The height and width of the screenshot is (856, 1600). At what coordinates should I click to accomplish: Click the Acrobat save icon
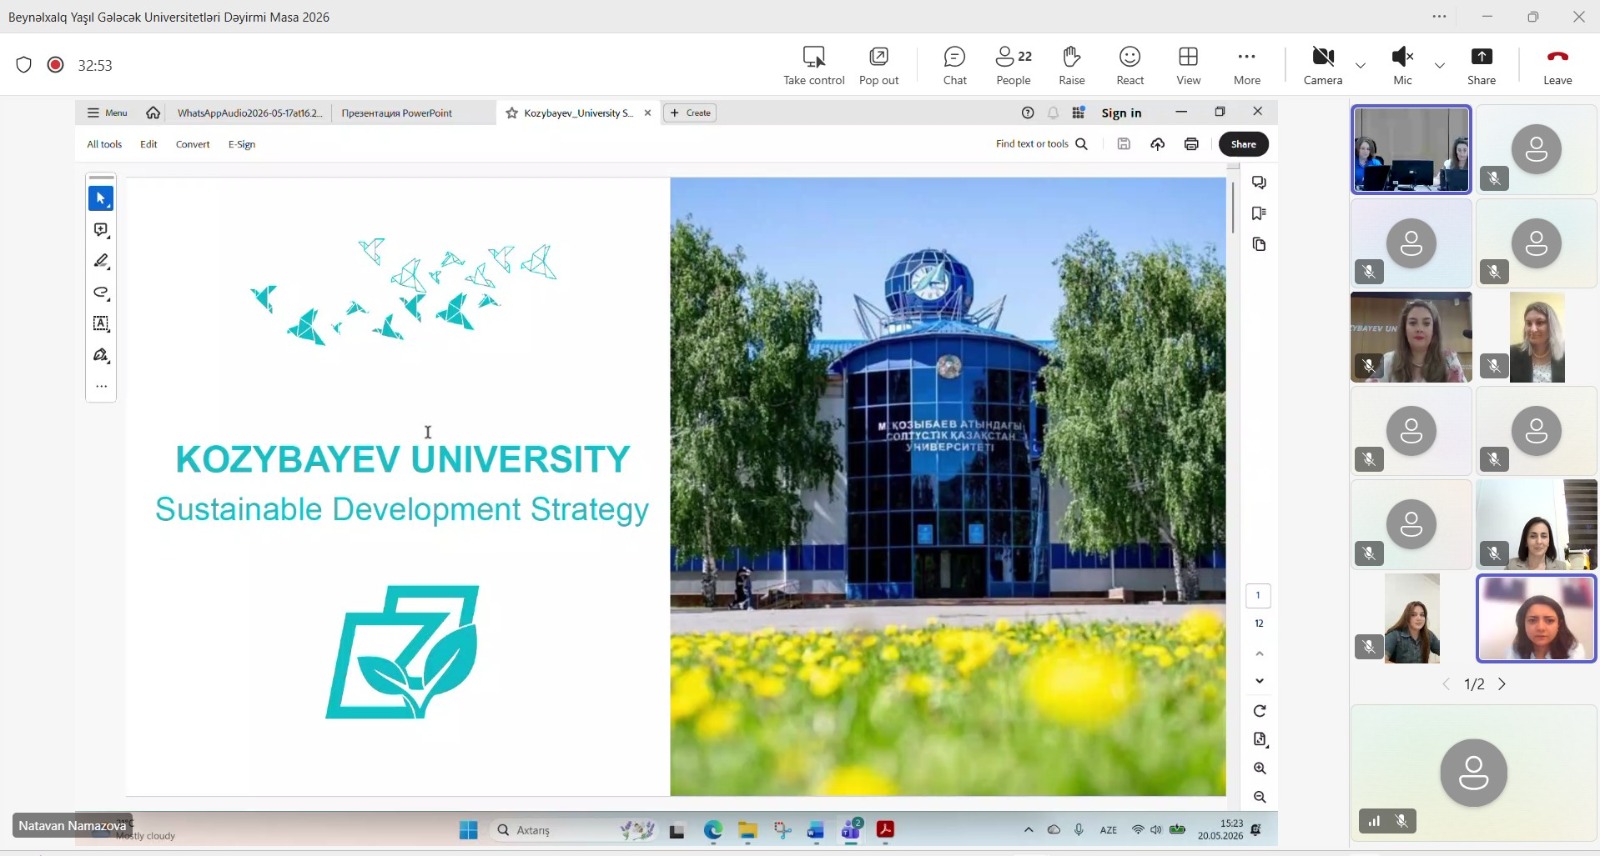tap(1124, 144)
